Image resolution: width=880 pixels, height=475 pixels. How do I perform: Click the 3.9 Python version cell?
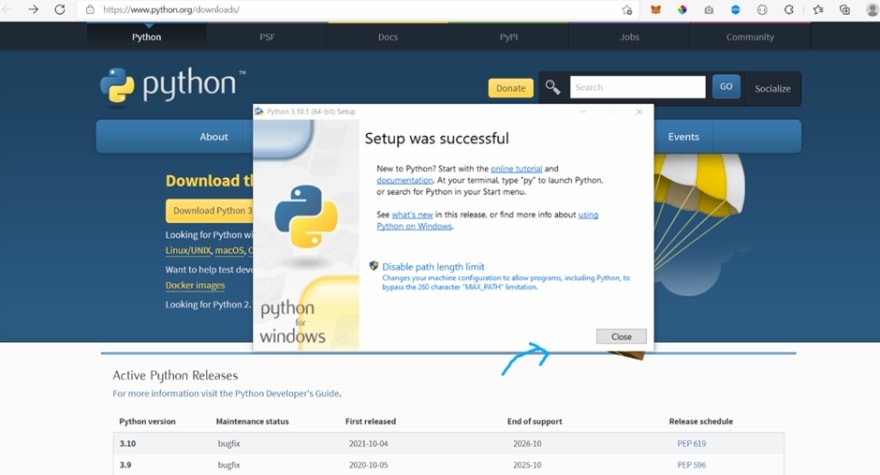(x=125, y=465)
